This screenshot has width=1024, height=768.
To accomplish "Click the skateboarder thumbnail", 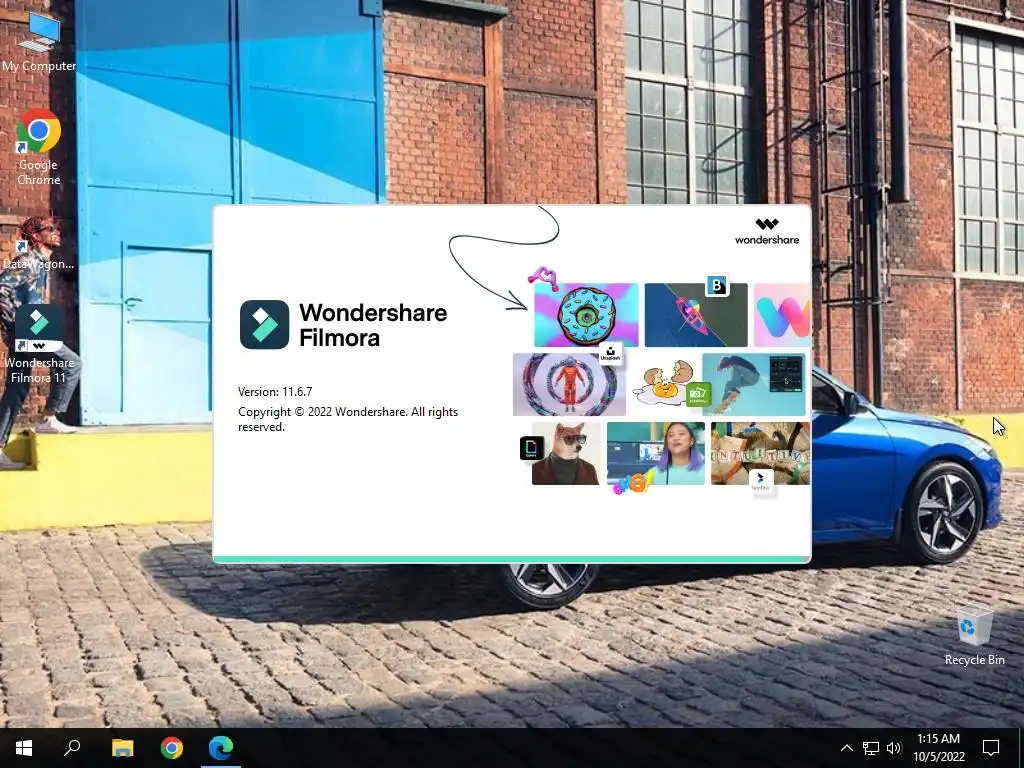I will point(754,385).
